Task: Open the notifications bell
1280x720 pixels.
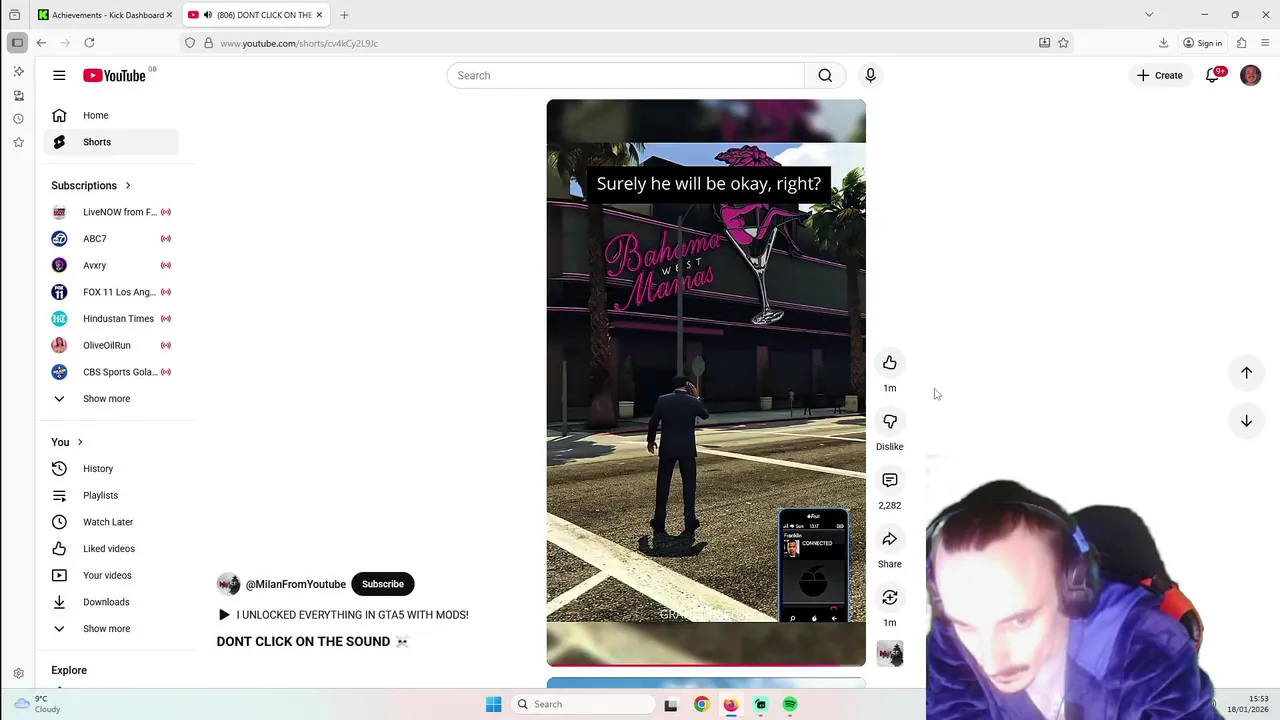Action: point(1213,75)
